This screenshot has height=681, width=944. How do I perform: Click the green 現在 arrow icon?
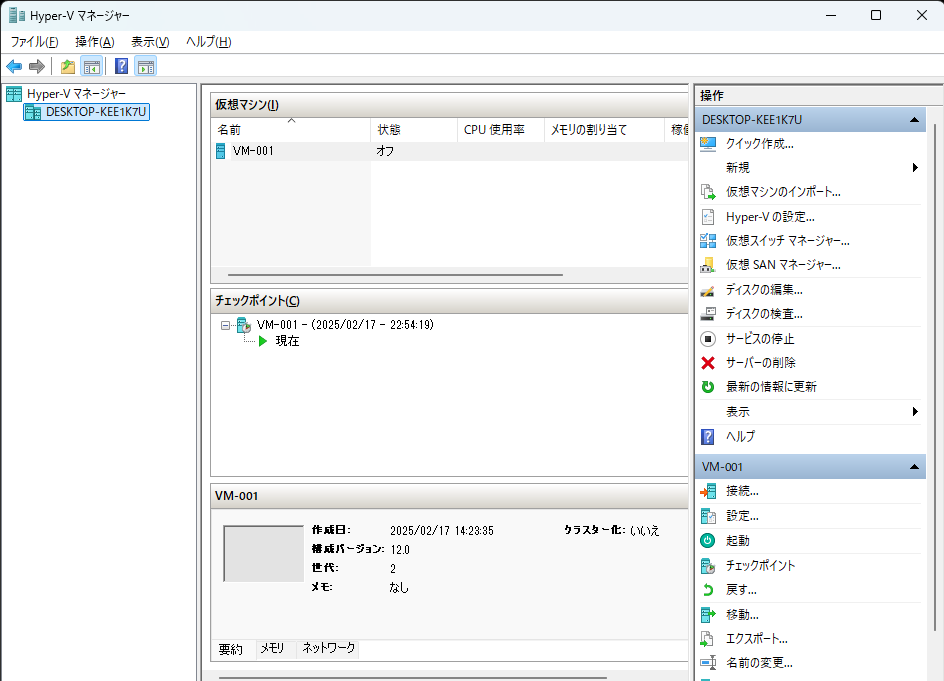pyautogui.click(x=262, y=341)
